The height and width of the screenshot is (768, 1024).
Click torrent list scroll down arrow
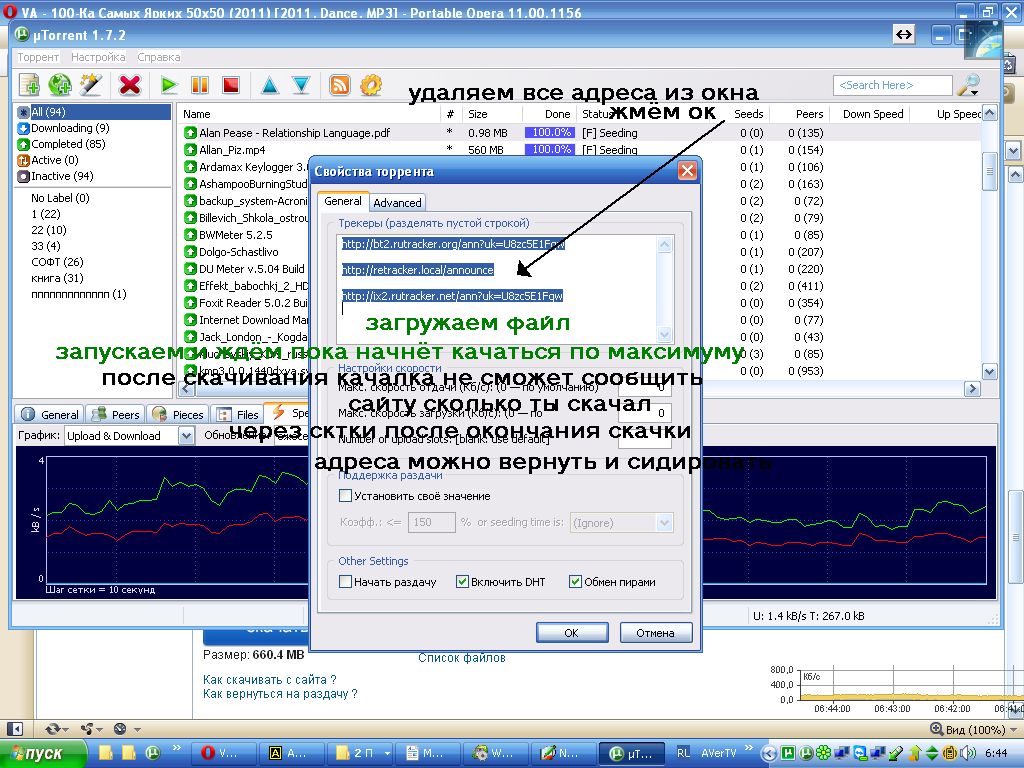[x=989, y=372]
